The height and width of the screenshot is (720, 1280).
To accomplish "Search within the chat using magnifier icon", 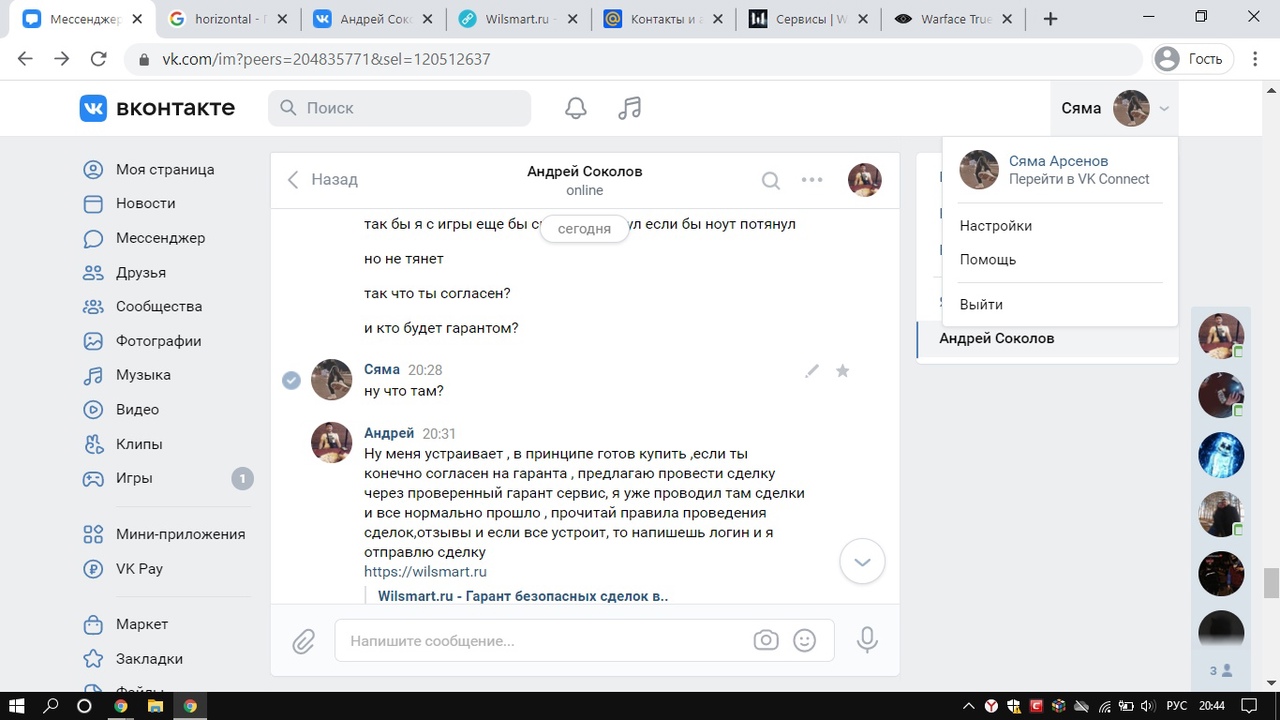I will click(771, 180).
